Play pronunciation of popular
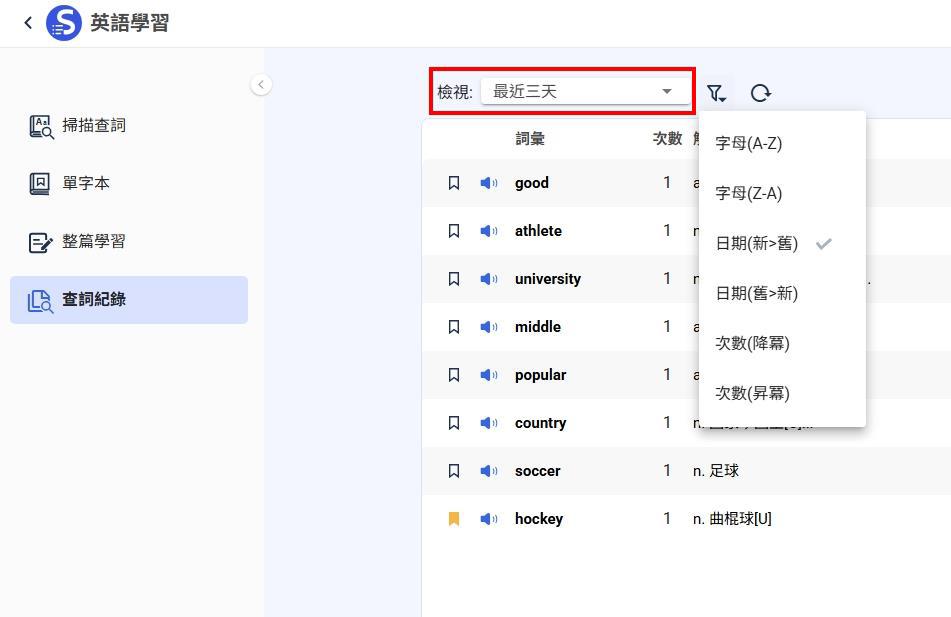The height and width of the screenshot is (617, 951). coord(488,375)
